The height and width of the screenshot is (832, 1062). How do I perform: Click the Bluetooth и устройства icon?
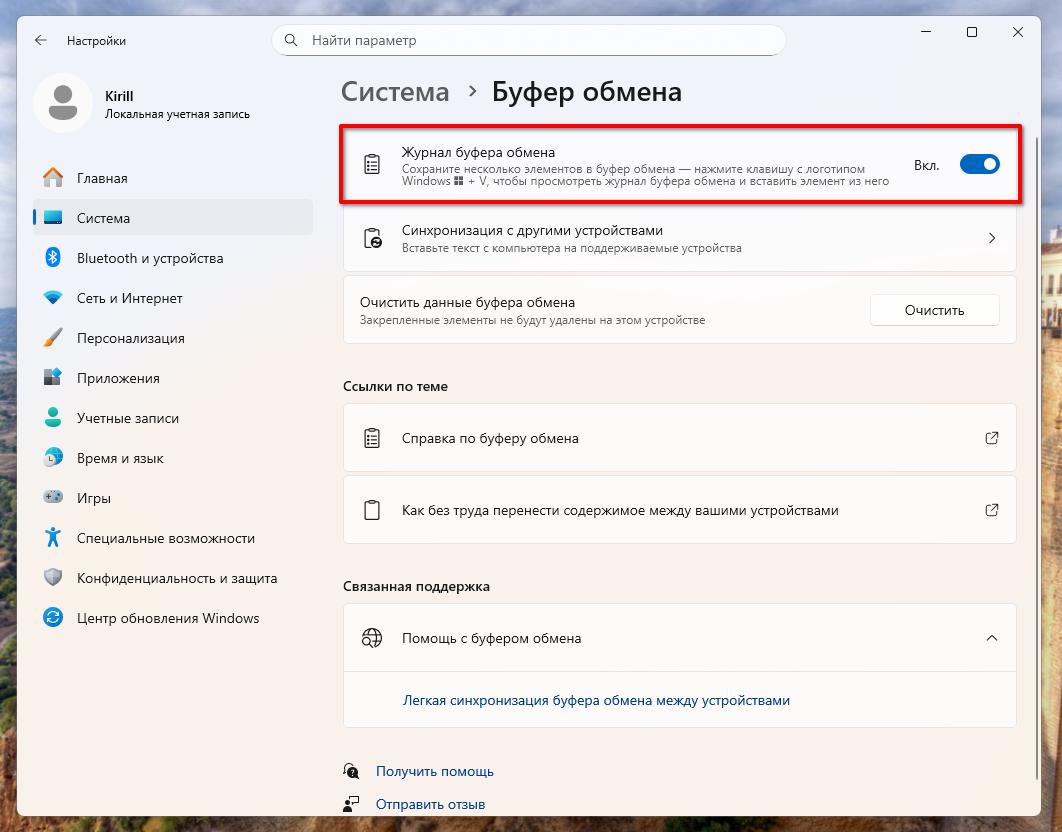click(54, 258)
